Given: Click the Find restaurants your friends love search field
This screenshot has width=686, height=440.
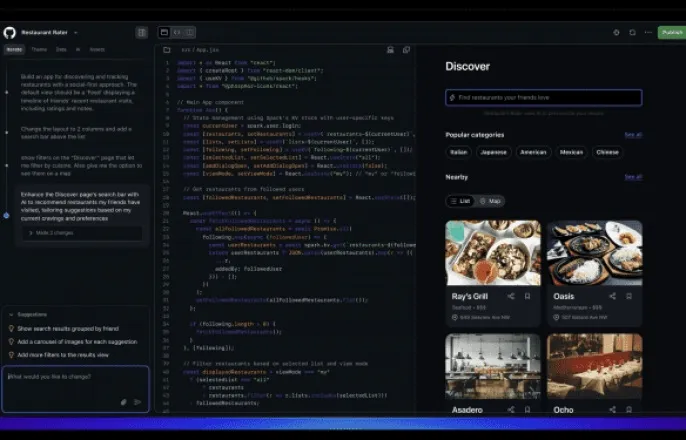Looking at the screenshot, I should click(544, 98).
